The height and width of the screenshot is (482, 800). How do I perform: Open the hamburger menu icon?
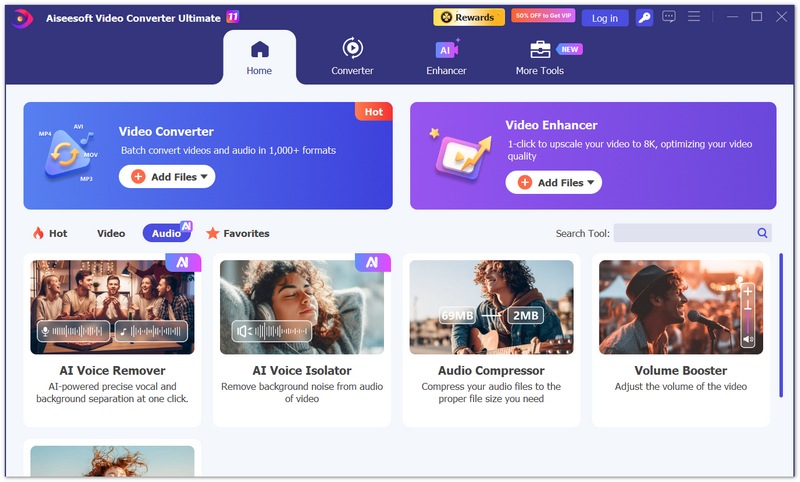pyautogui.click(x=694, y=17)
